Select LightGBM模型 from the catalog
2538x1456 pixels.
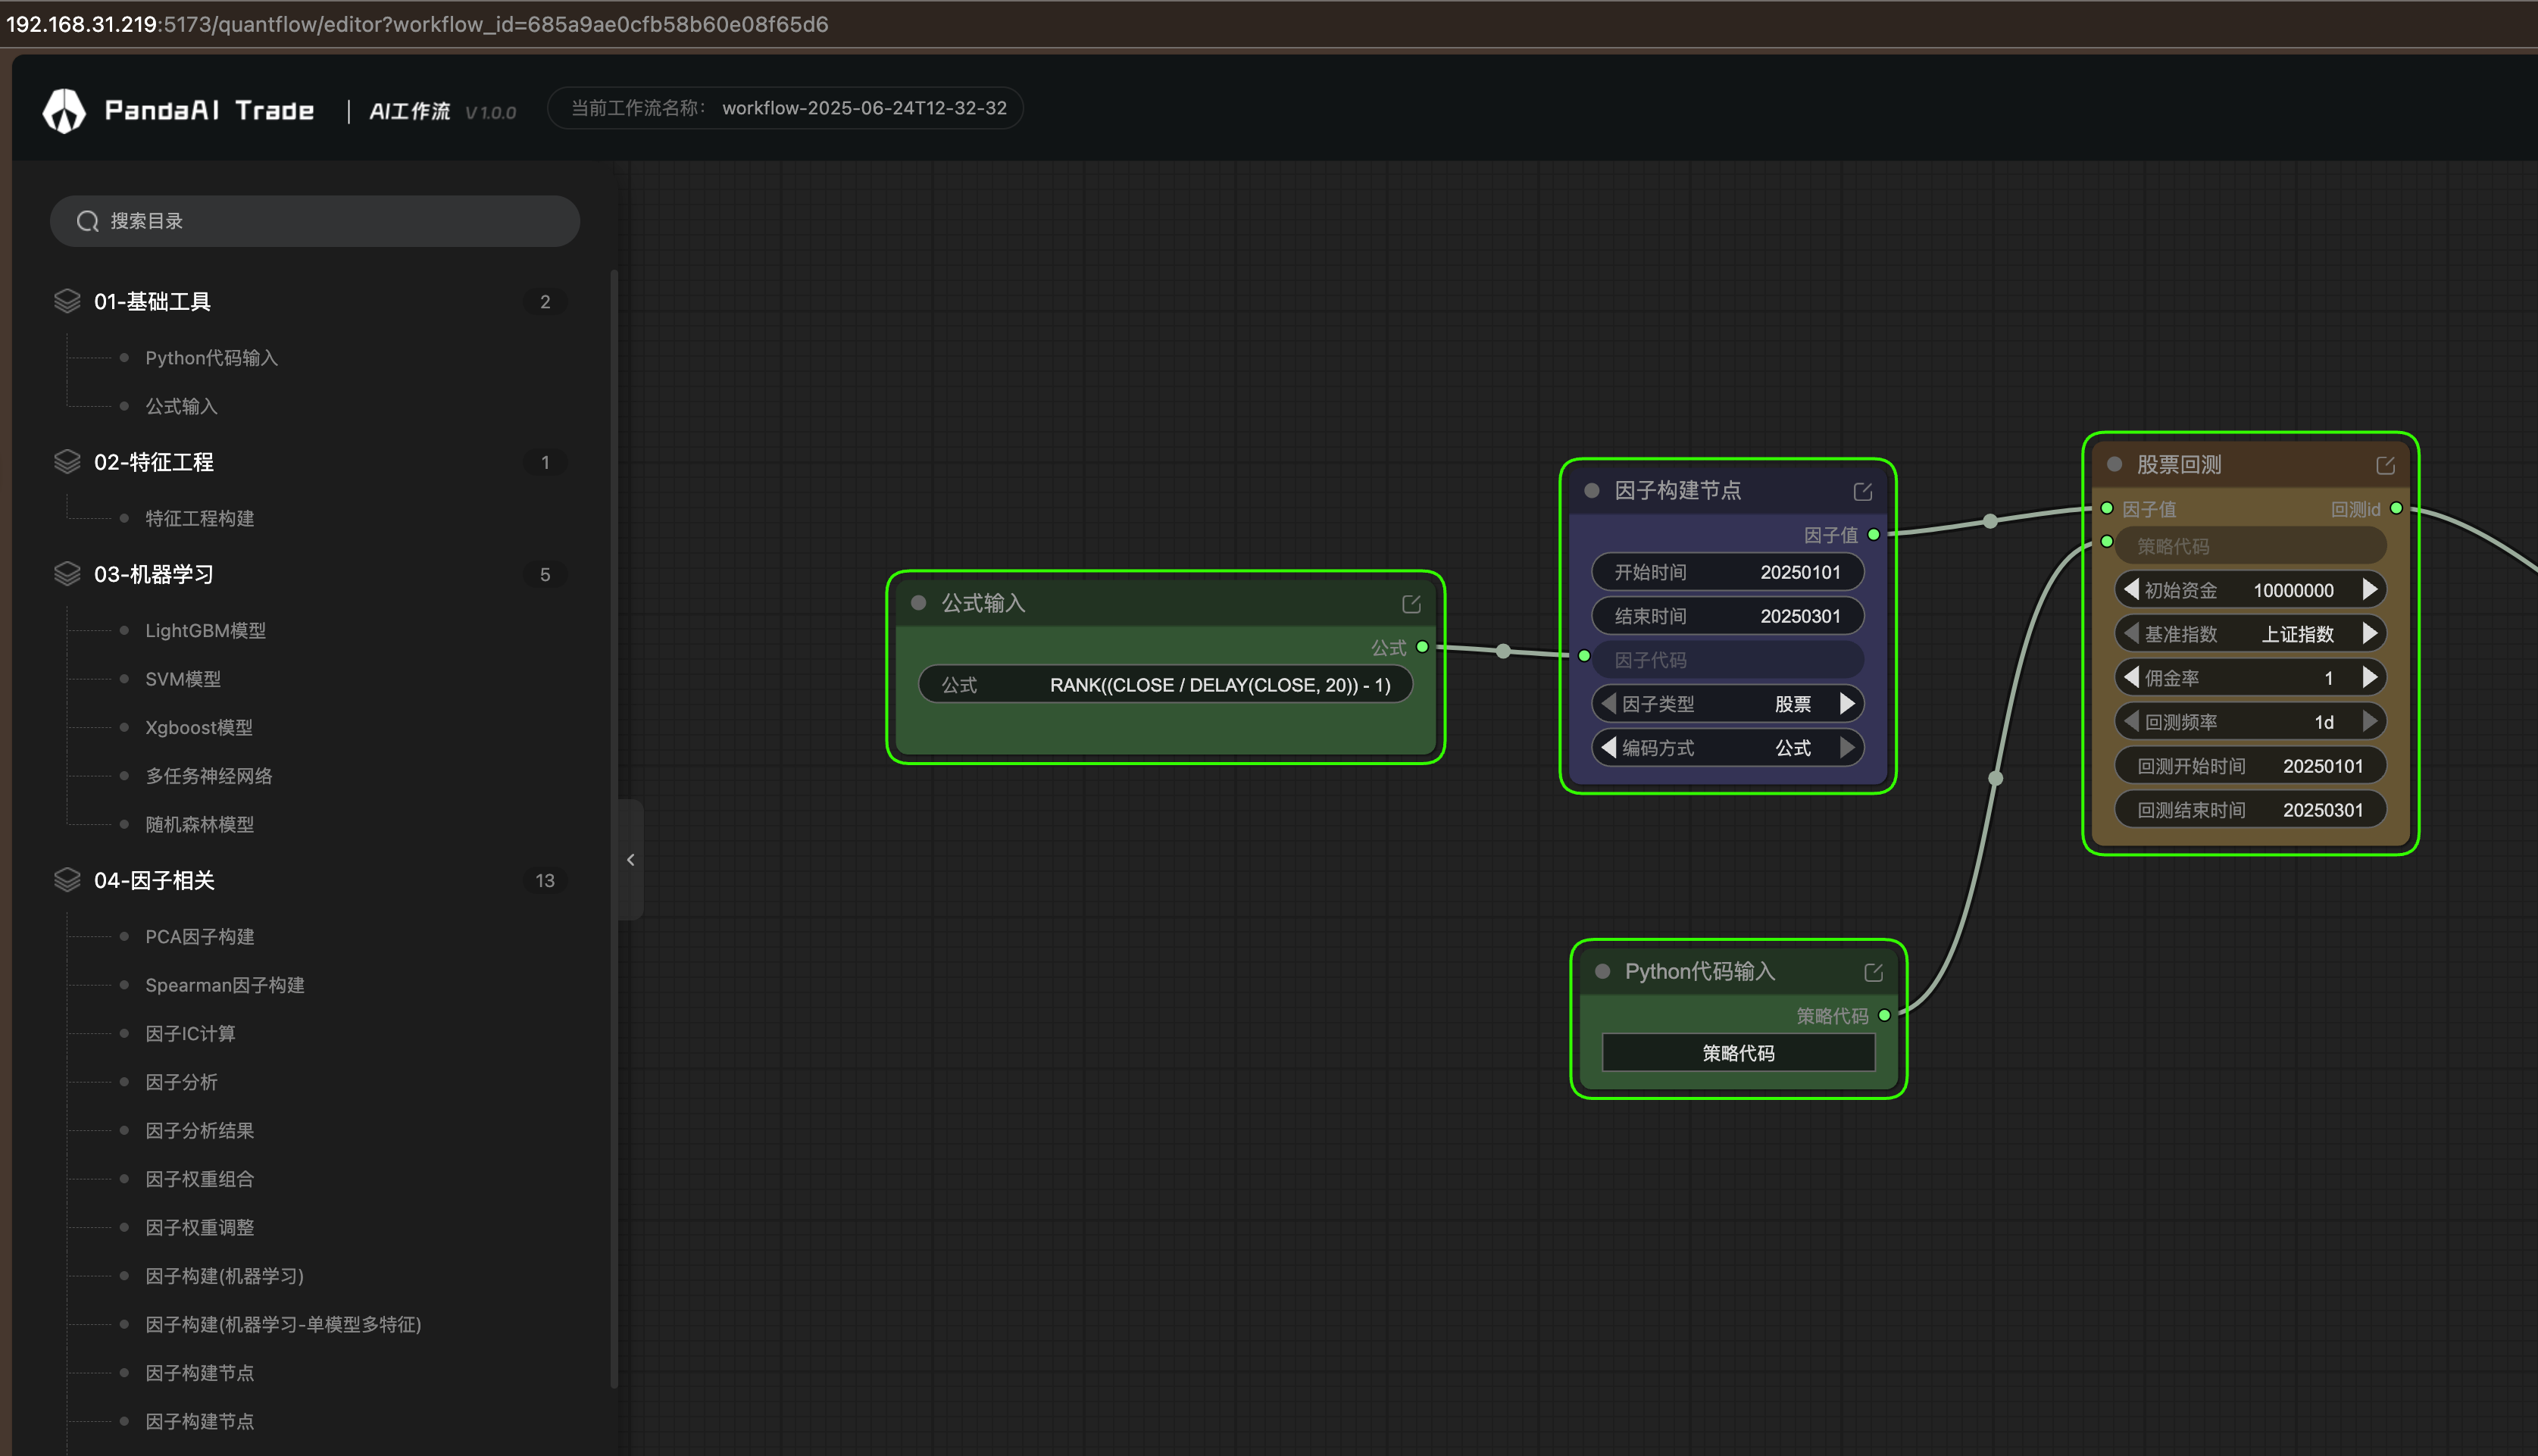tap(205, 631)
